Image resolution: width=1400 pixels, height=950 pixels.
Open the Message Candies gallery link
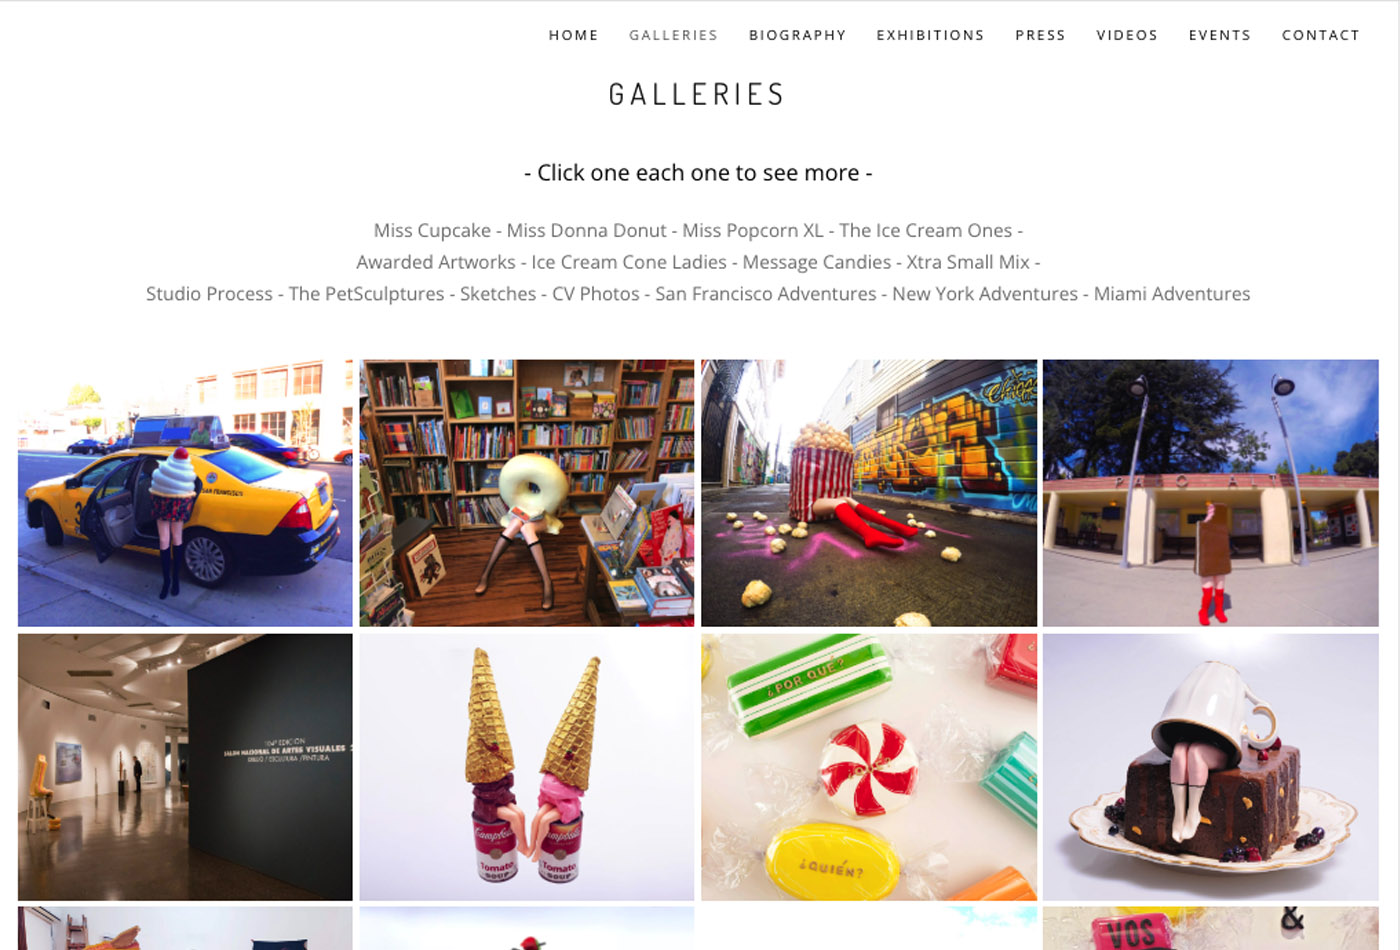click(816, 263)
